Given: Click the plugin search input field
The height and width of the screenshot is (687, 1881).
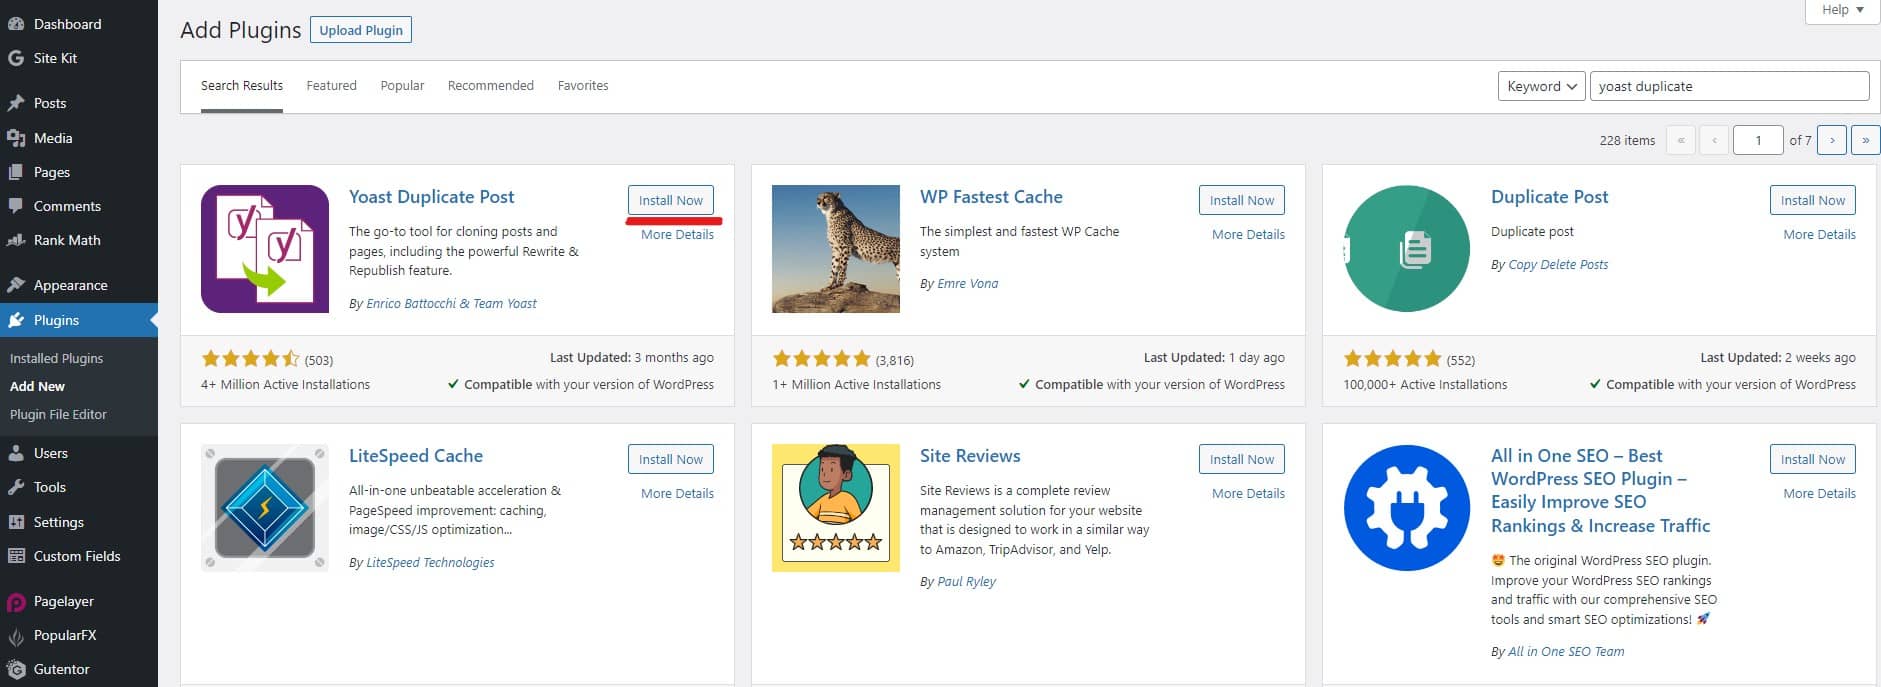Looking at the screenshot, I should [1729, 86].
